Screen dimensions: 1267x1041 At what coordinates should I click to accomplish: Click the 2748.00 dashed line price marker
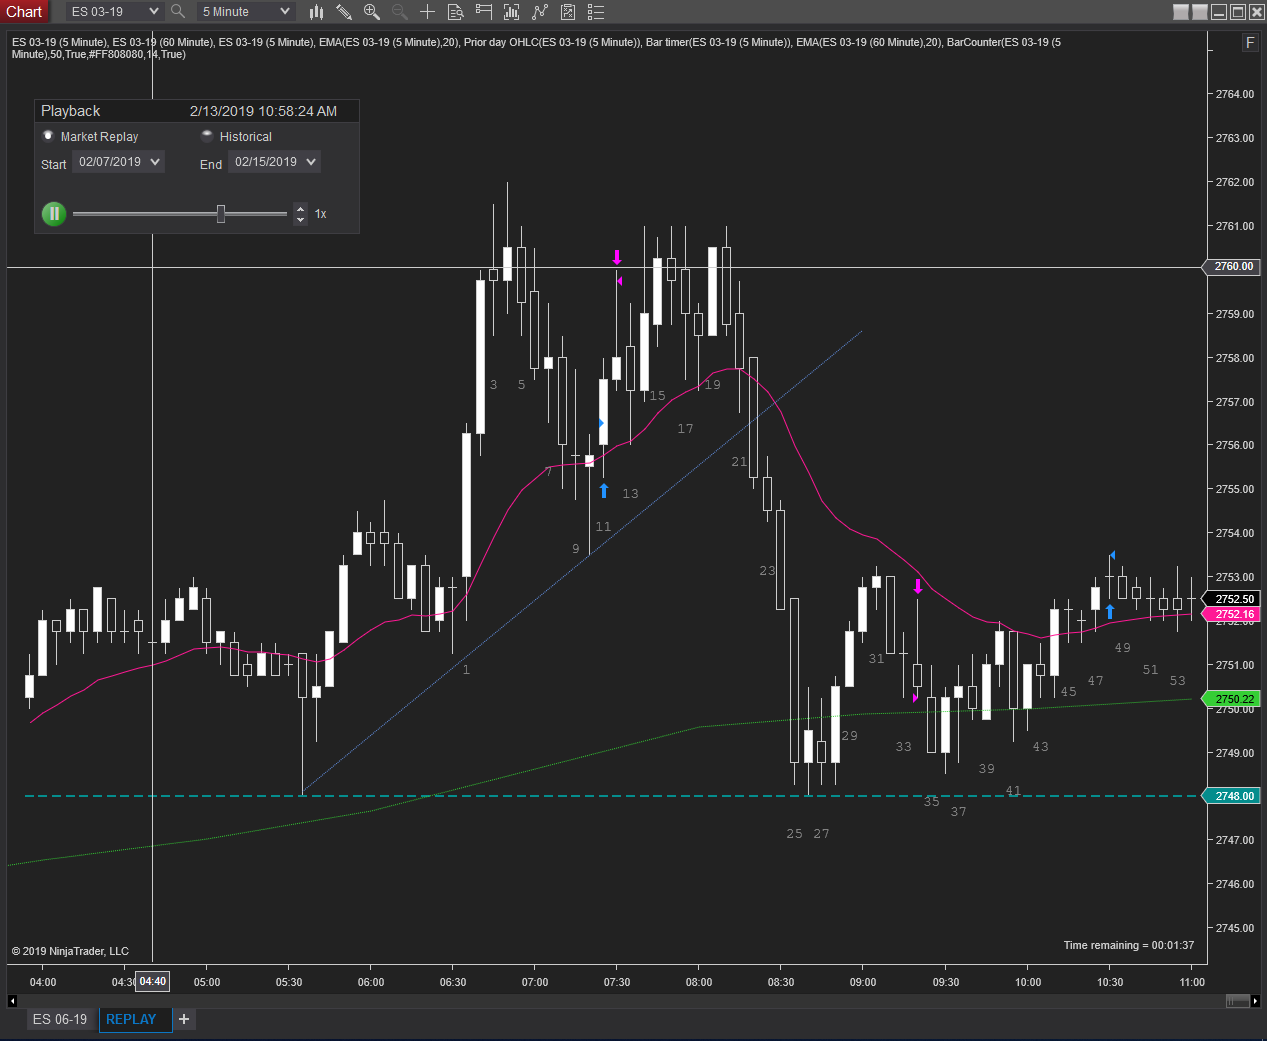(x=1231, y=796)
